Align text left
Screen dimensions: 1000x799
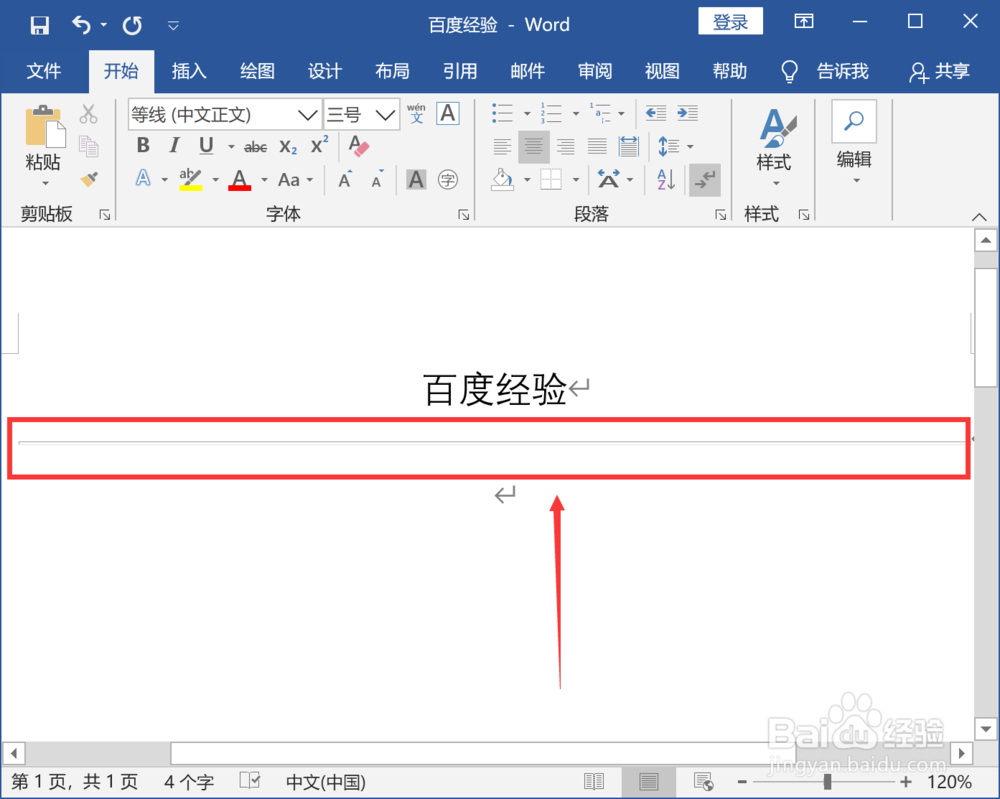click(x=503, y=147)
